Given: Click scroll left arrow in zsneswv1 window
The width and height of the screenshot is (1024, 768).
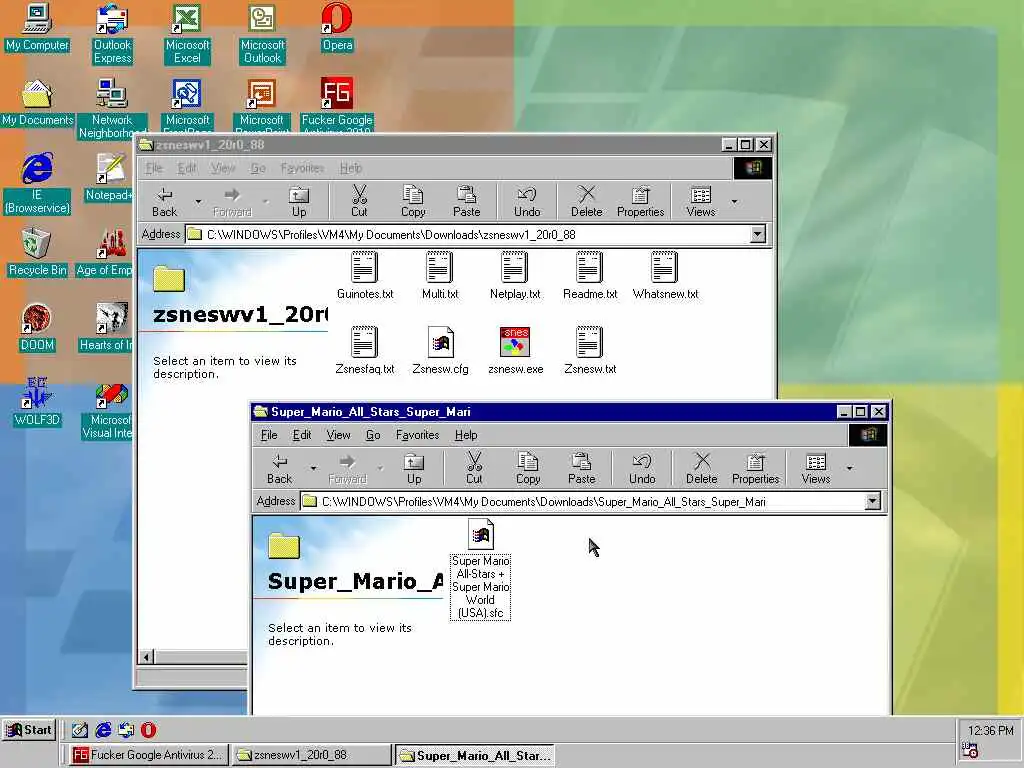Looking at the screenshot, I should 147,657.
